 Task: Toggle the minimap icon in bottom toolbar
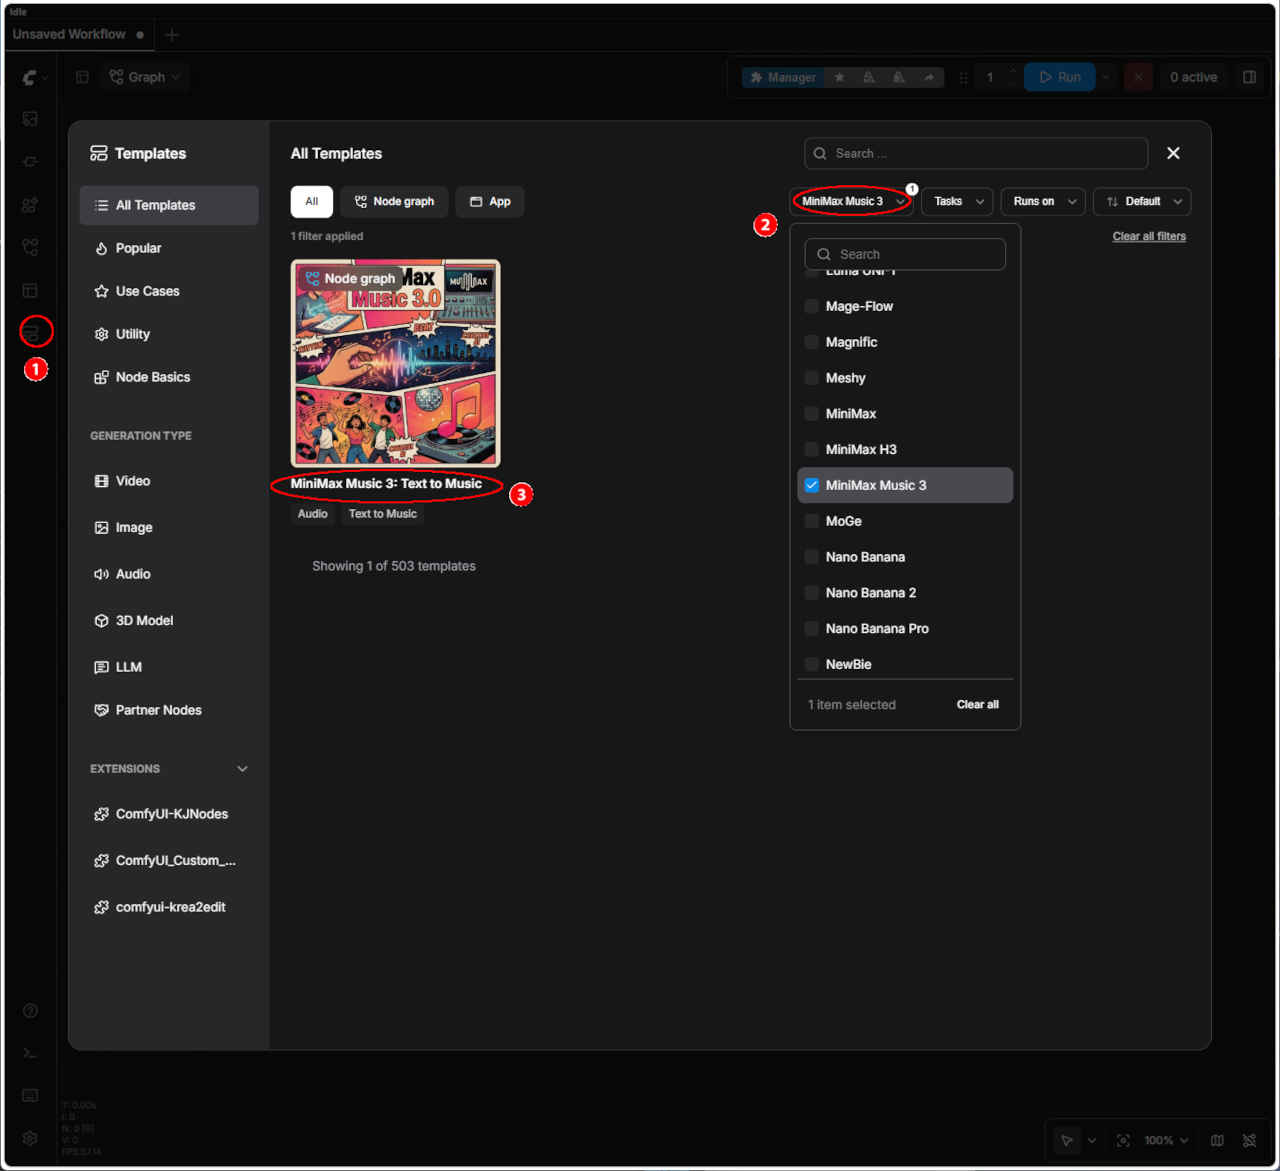[x=1217, y=1140]
